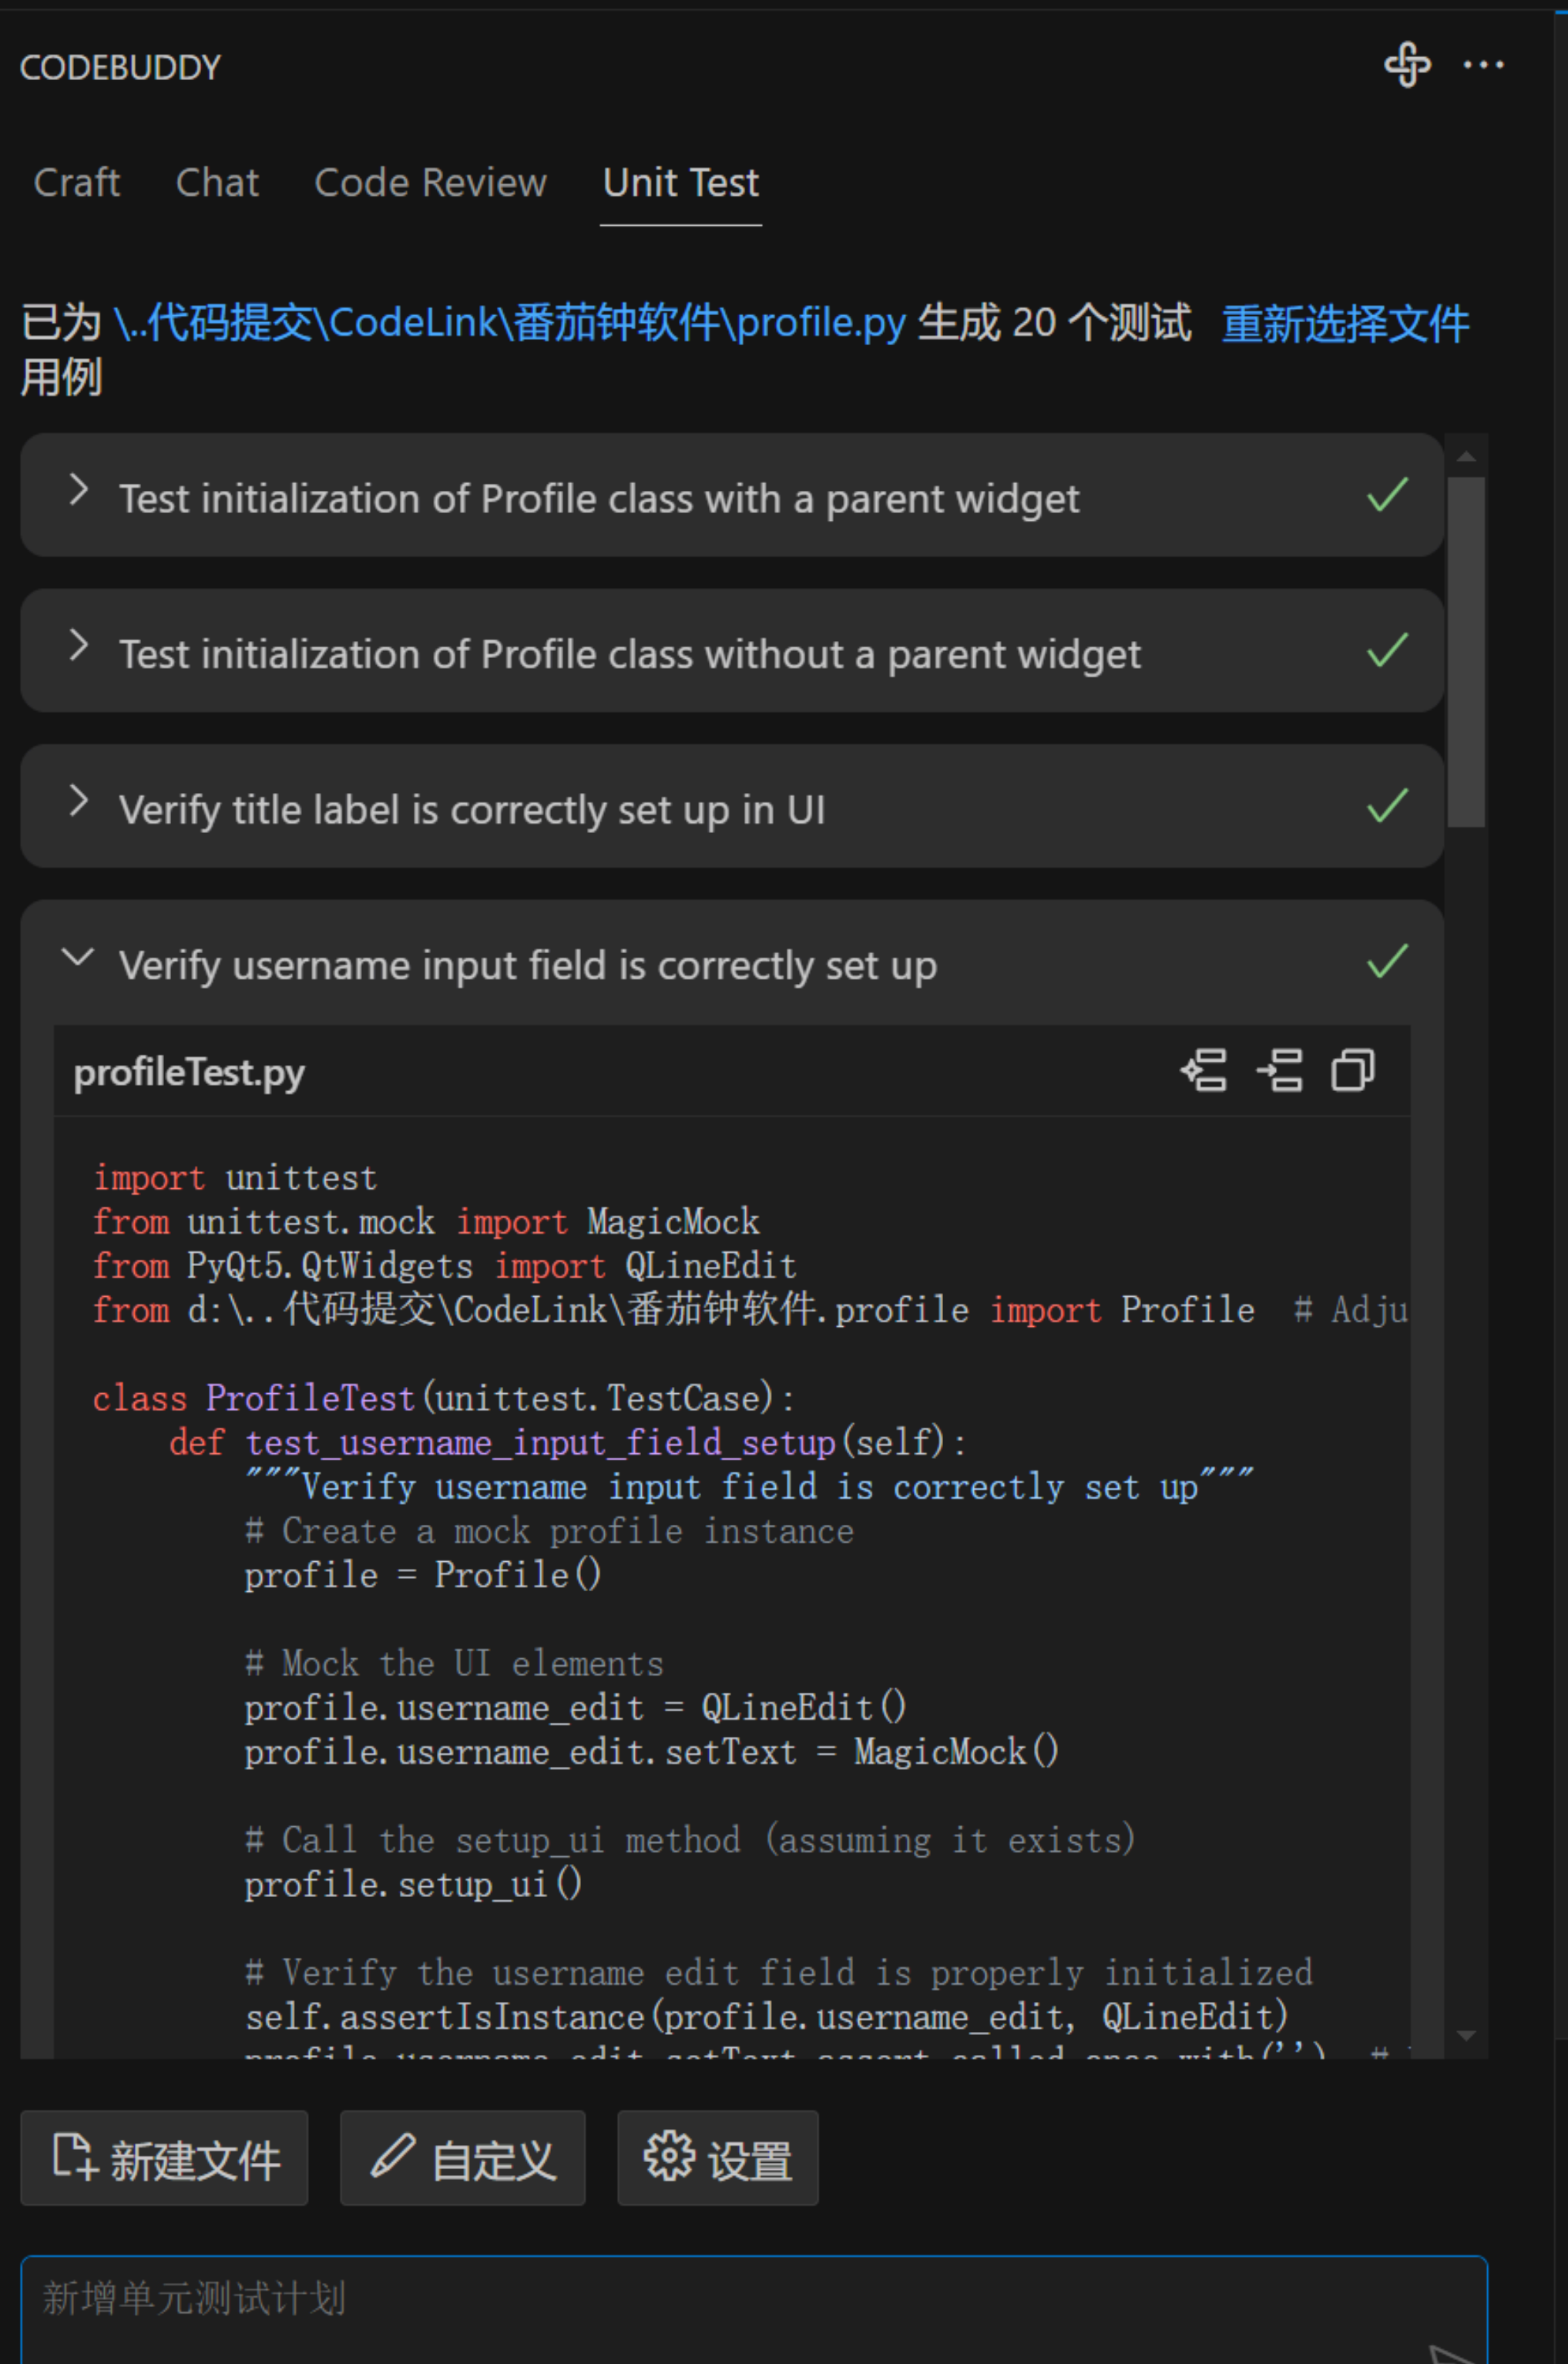Switch to the Code Review tab
Screen dimensions: 1568x2364
[x=430, y=183]
